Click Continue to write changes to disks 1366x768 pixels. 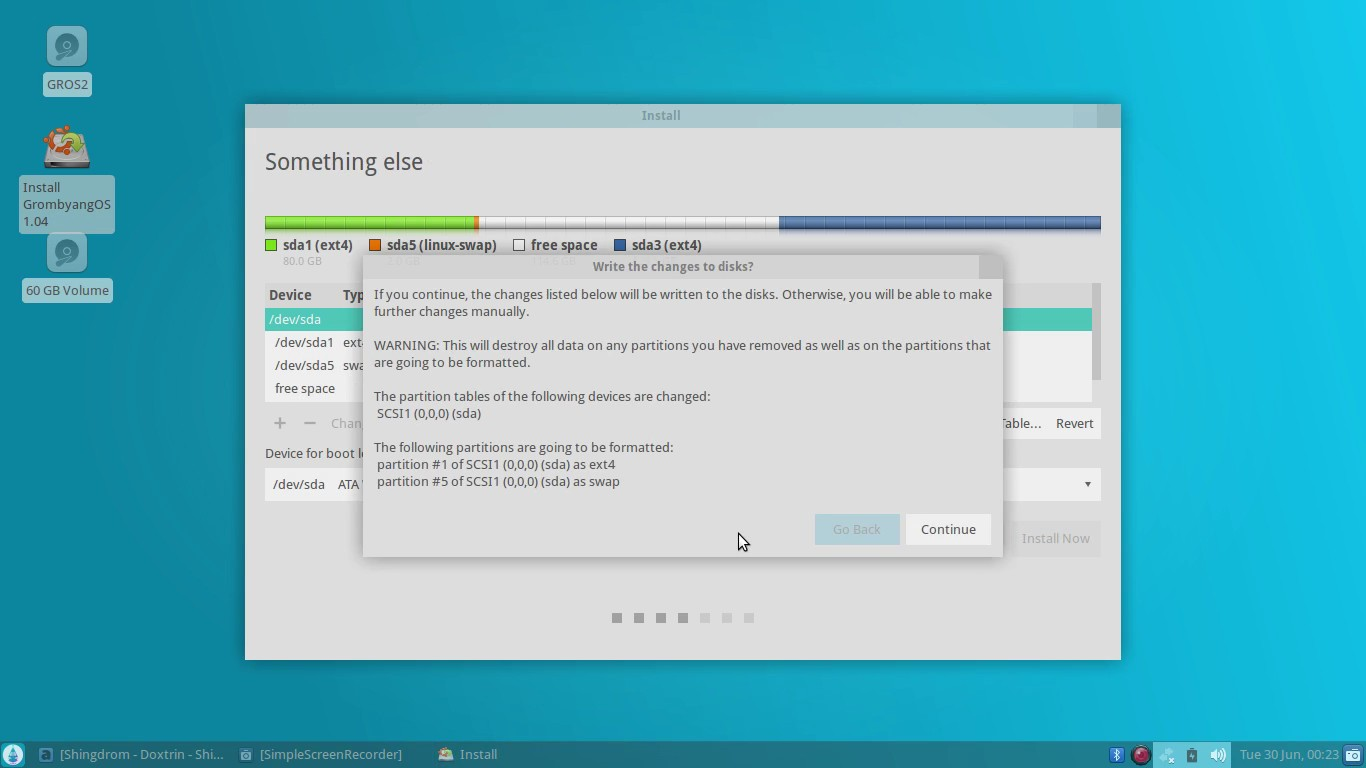click(948, 529)
